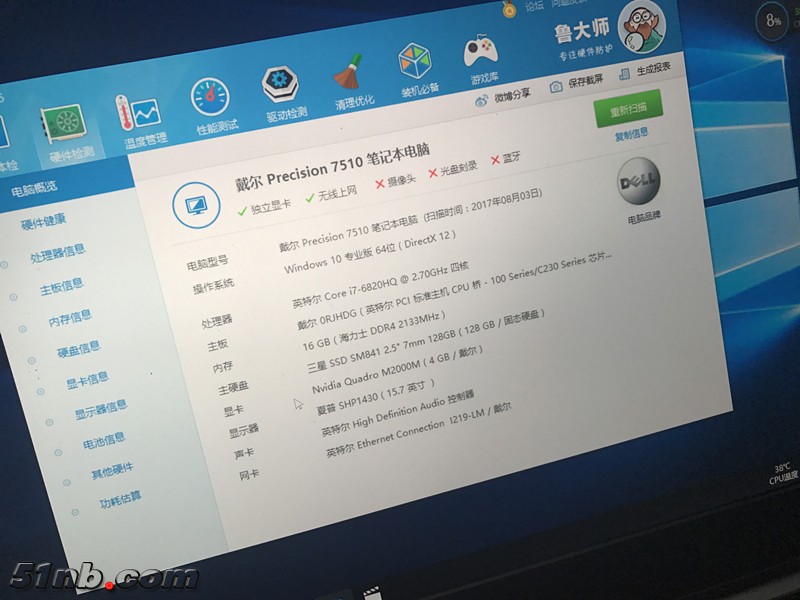Click the 保存截屏 camera icon

556,87
